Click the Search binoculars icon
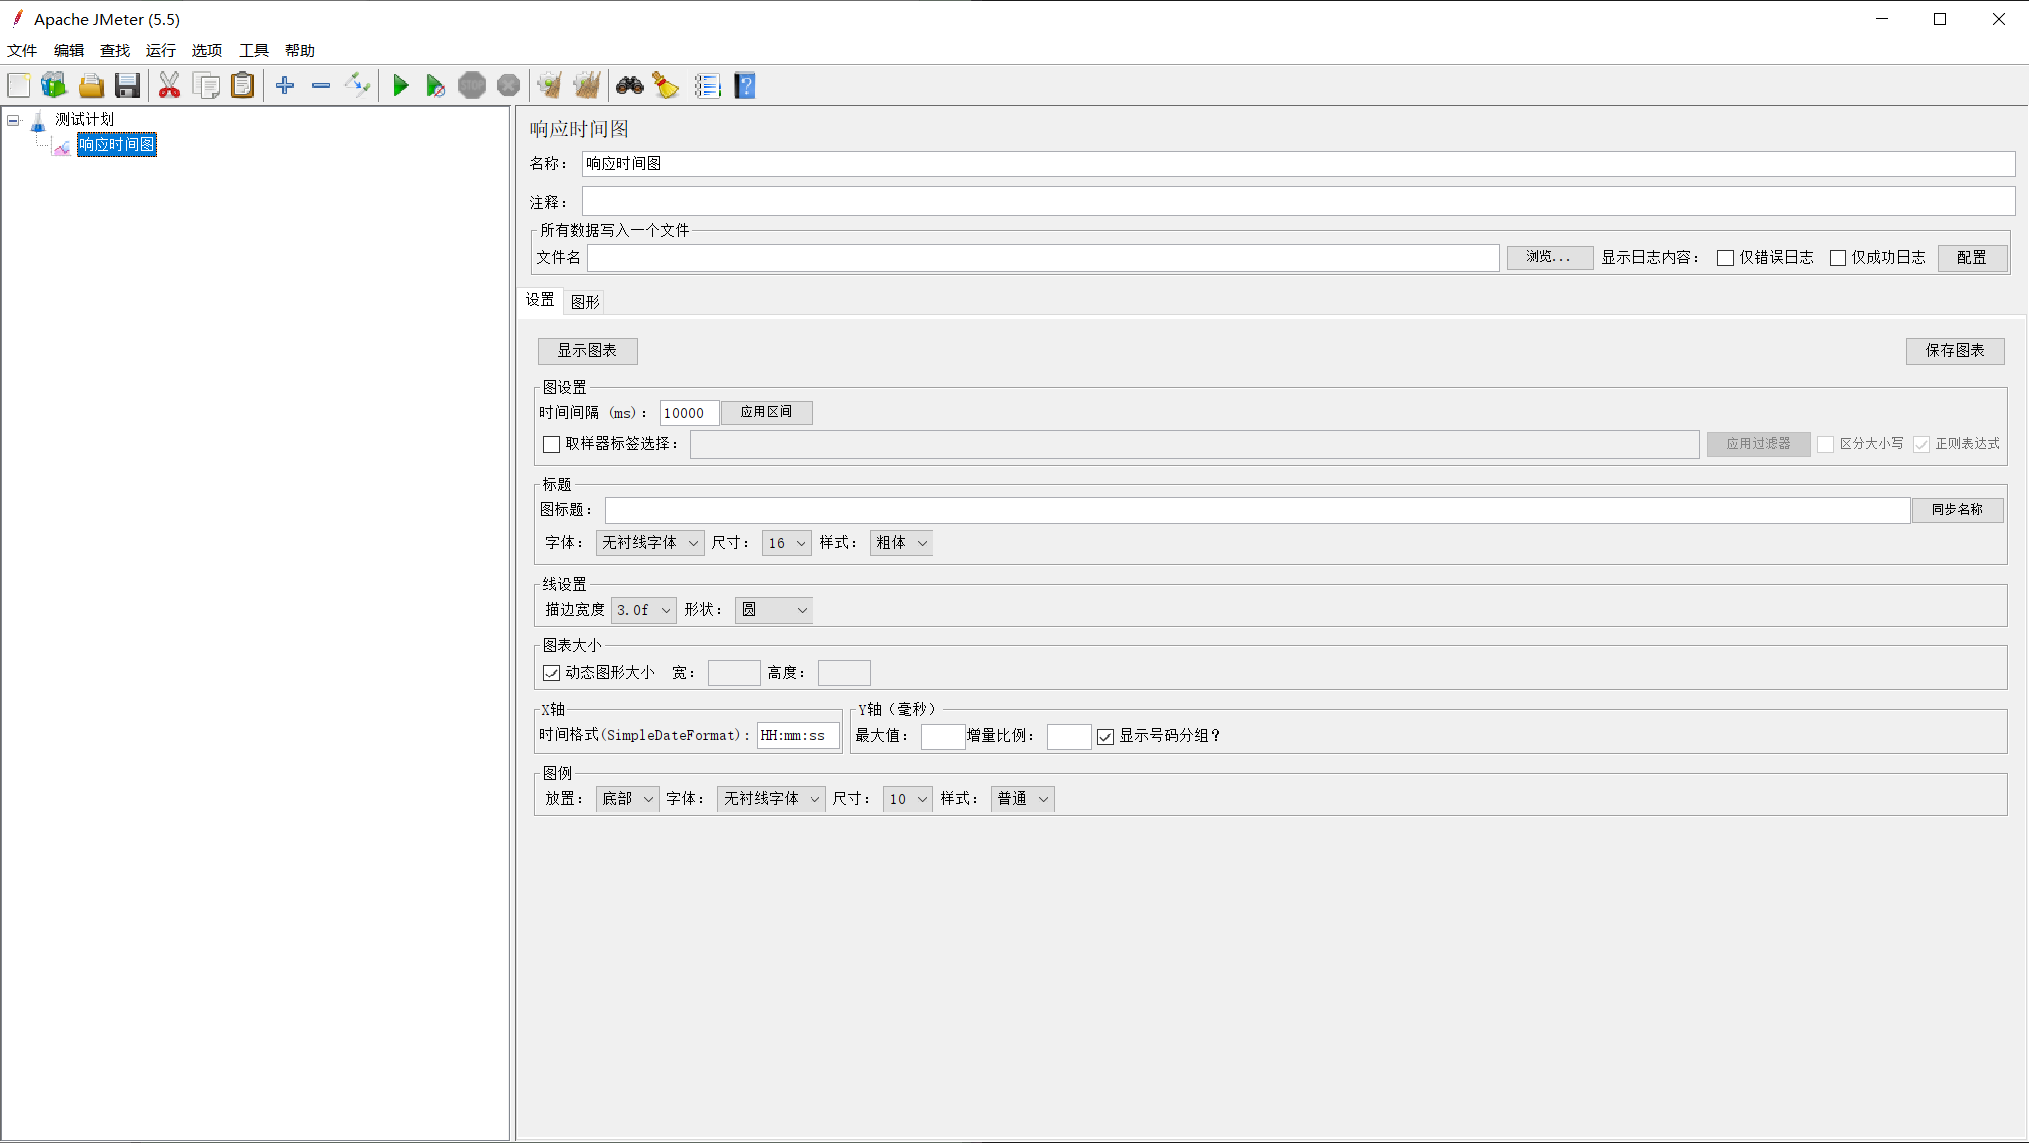Screen dimensions: 2029x1143 pyautogui.click(x=630, y=86)
